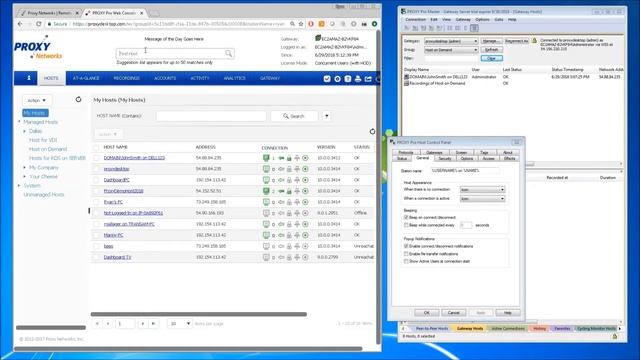This screenshot has height=360, width=640.
Task: Click the green lock icon in DOMAIN\JohnSmith row
Action: point(289,158)
